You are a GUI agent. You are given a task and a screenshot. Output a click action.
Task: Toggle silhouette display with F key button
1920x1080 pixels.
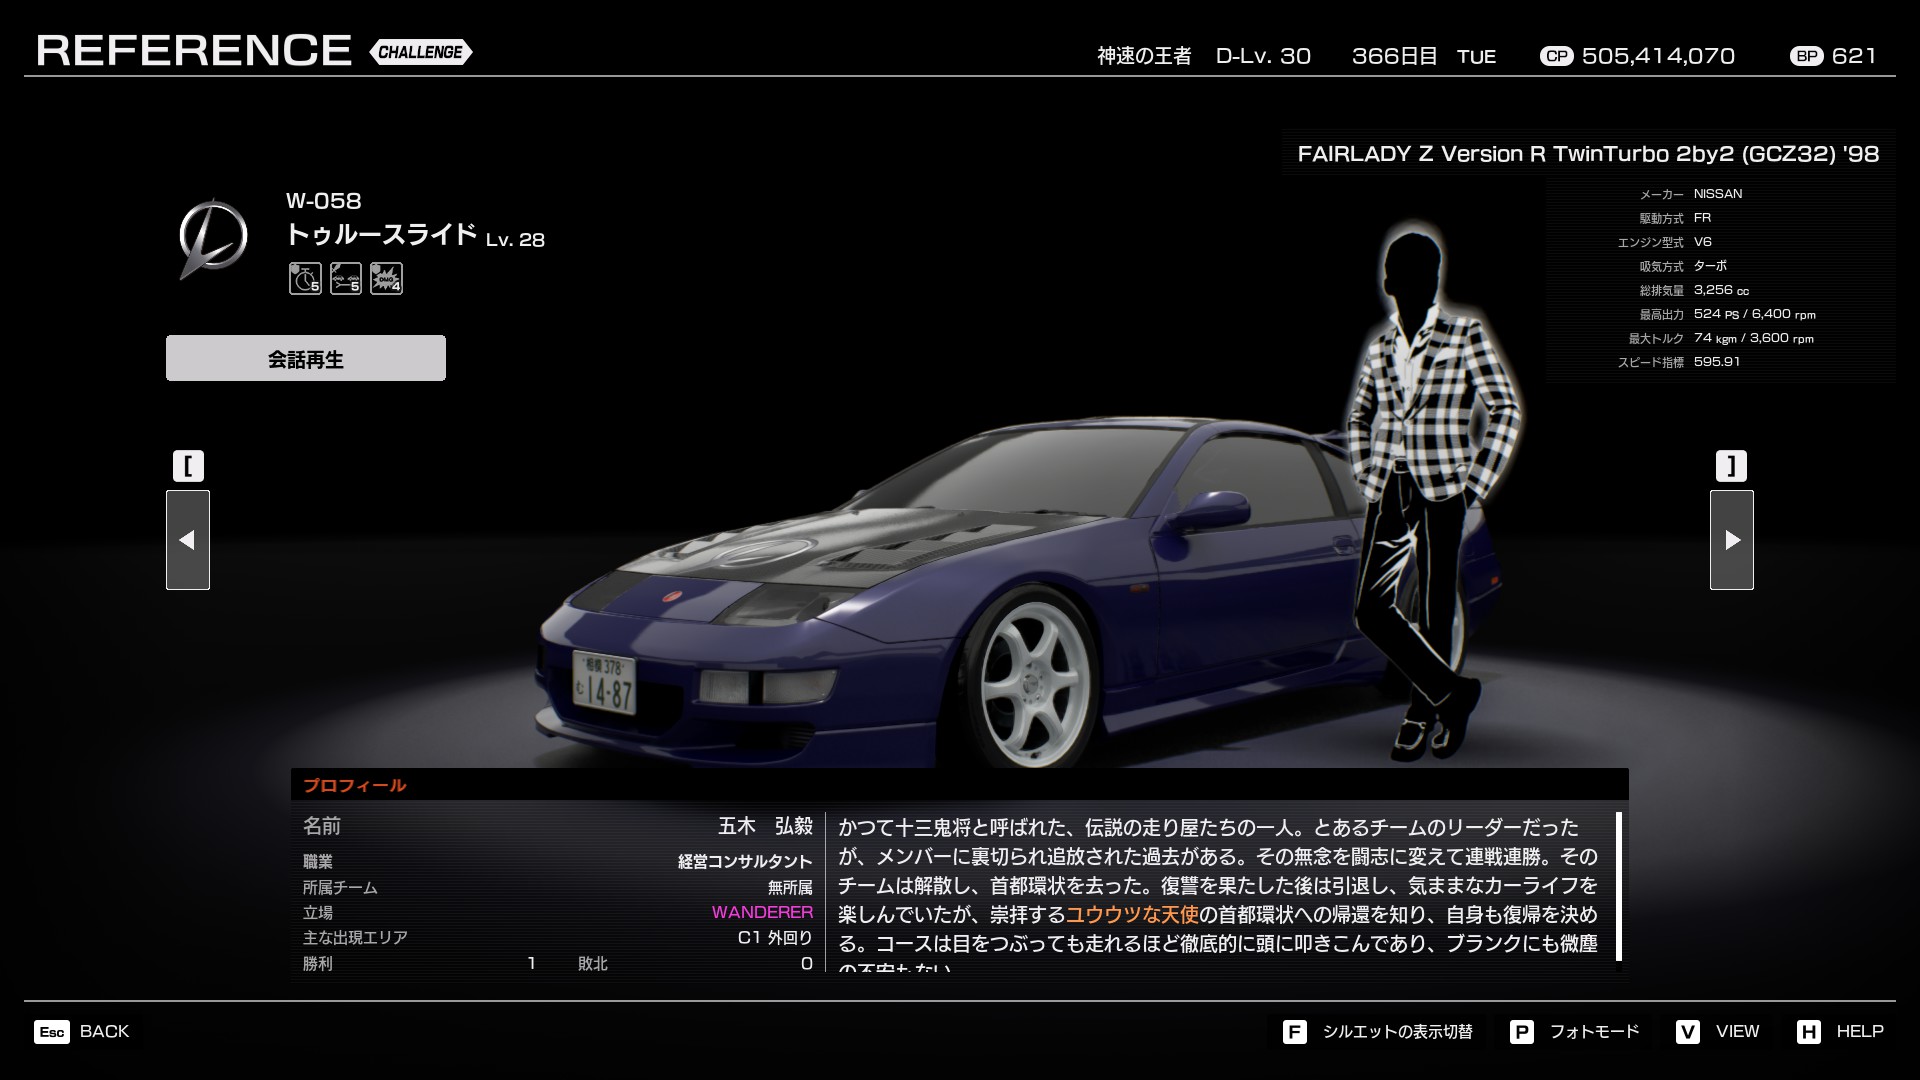click(x=1294, y=1032)
